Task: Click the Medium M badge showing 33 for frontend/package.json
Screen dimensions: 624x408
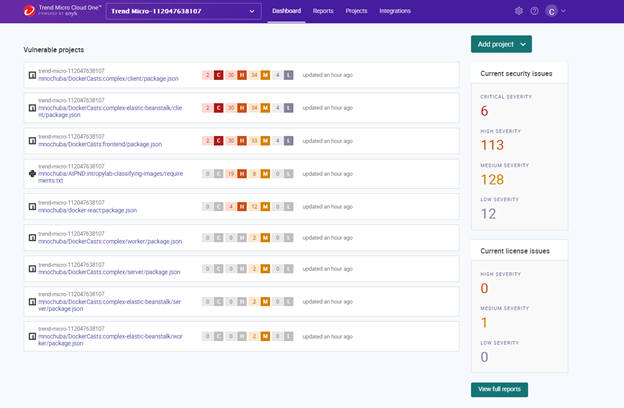Action: 265,141
